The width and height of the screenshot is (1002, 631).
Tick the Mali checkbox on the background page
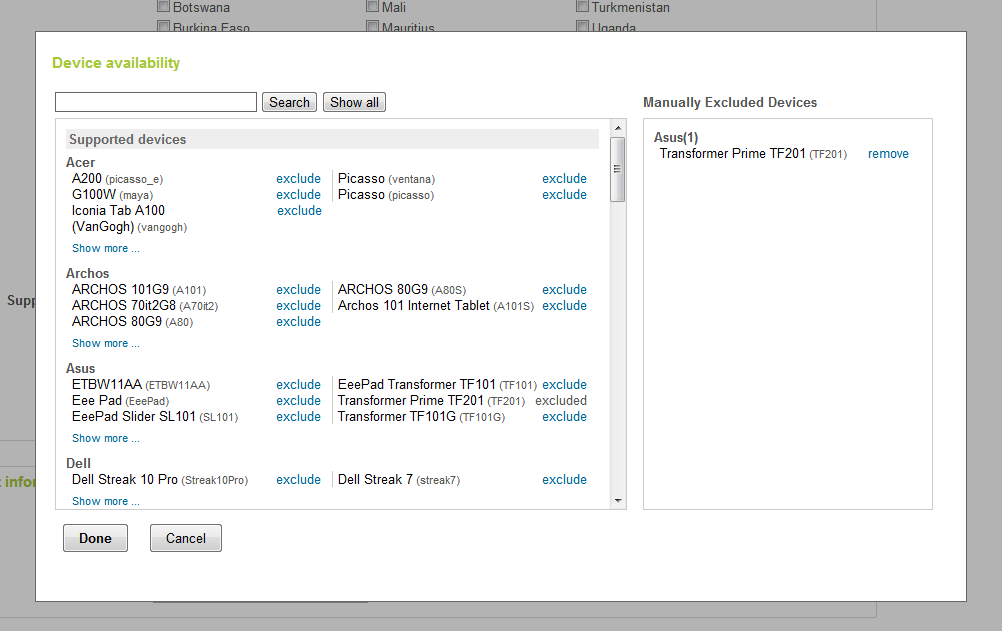pyautogui.click(x=373, y=6)
